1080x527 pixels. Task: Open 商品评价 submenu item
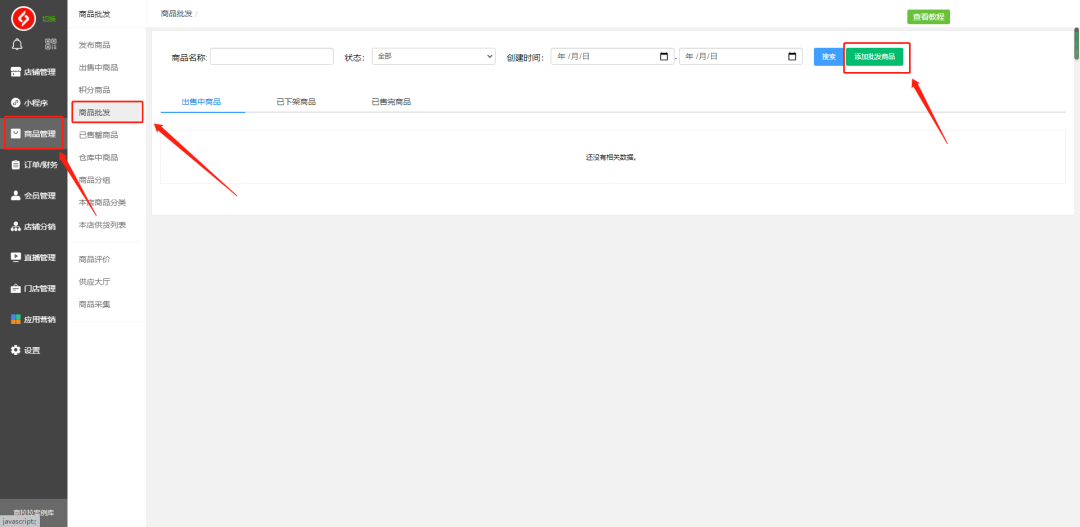pos(94,259)
